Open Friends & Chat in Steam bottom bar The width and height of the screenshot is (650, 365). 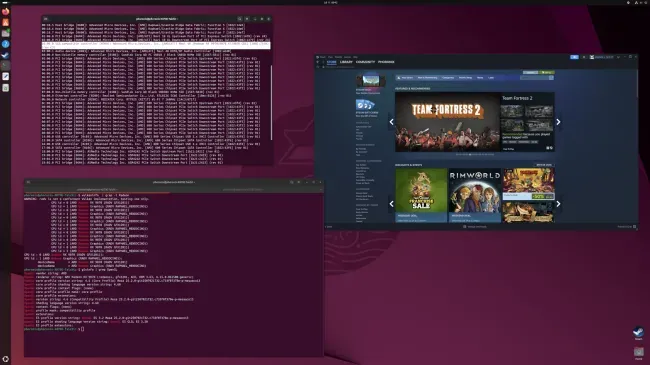626,227
